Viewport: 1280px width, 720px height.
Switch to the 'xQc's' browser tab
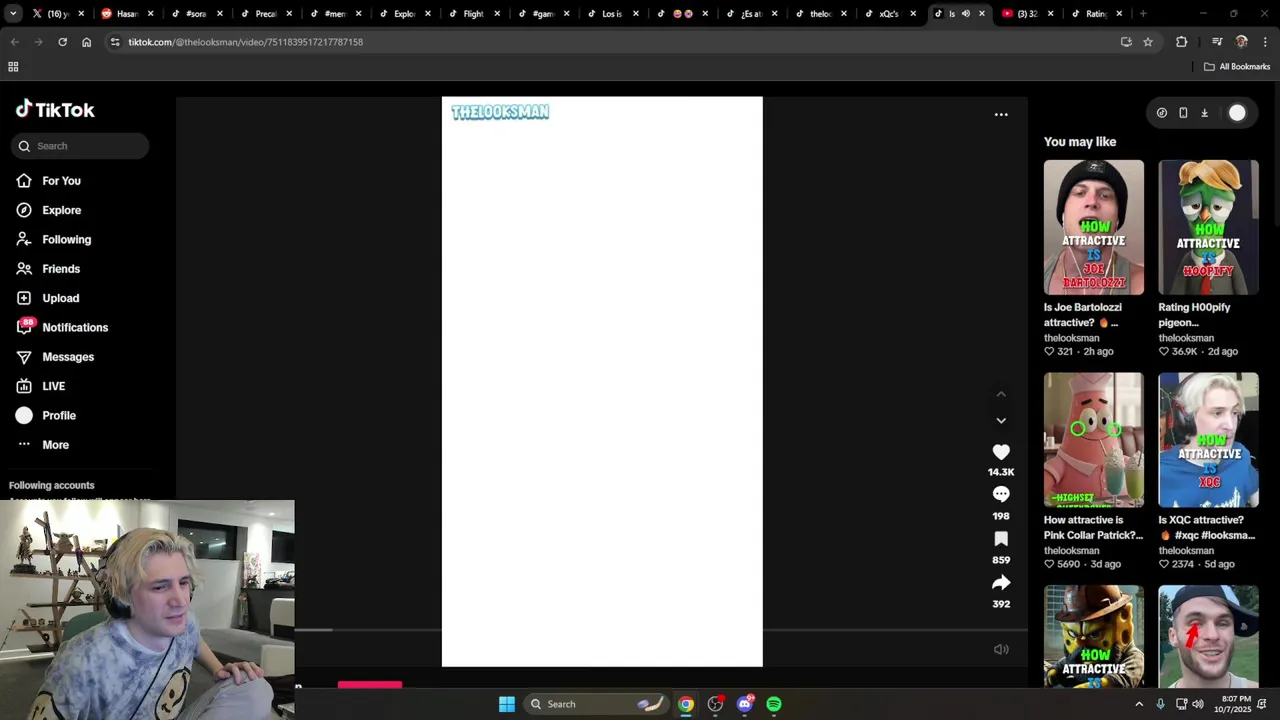coord(887,14)
